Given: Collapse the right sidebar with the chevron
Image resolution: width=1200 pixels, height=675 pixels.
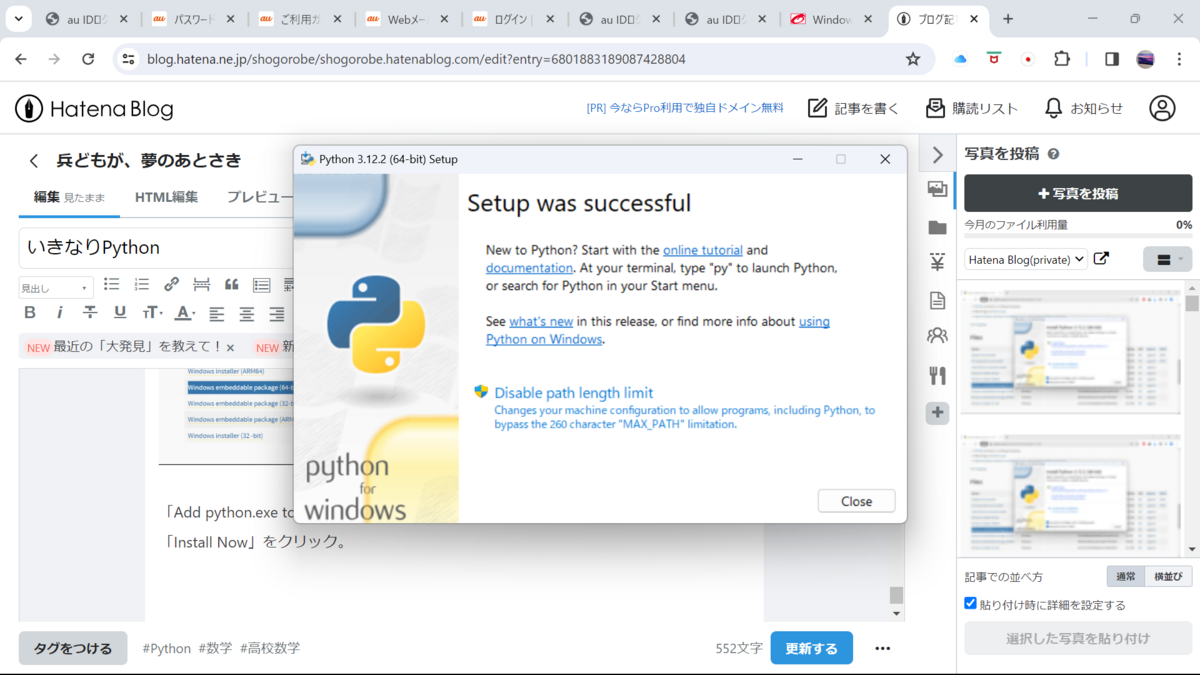Looking at the screenshot, I should tap(937, 155).
